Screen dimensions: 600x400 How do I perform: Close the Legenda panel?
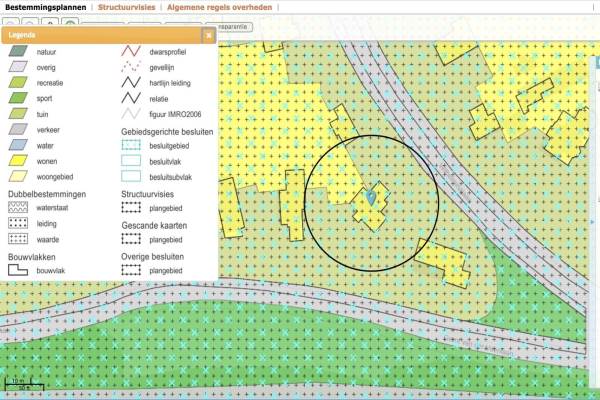tap(208, 35)
